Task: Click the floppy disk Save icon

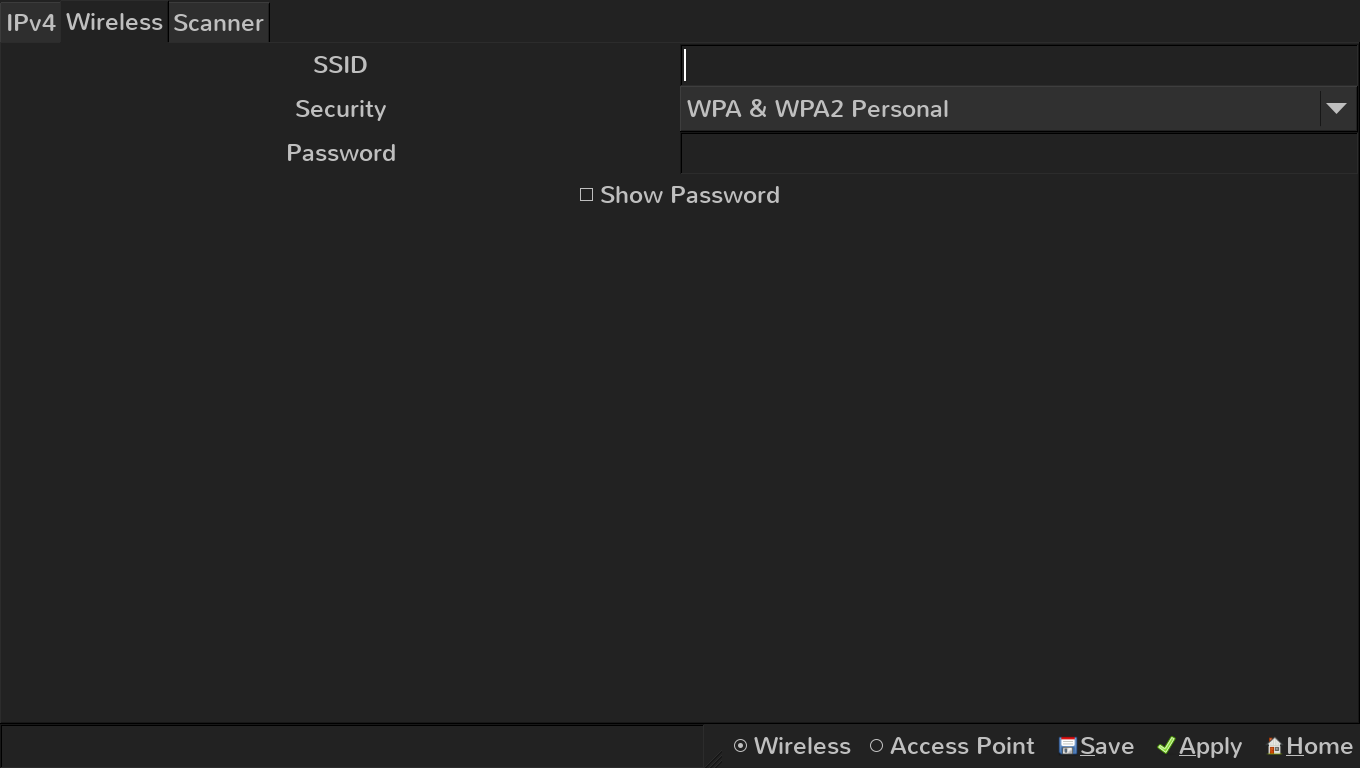Action: tap(1067, 746)
